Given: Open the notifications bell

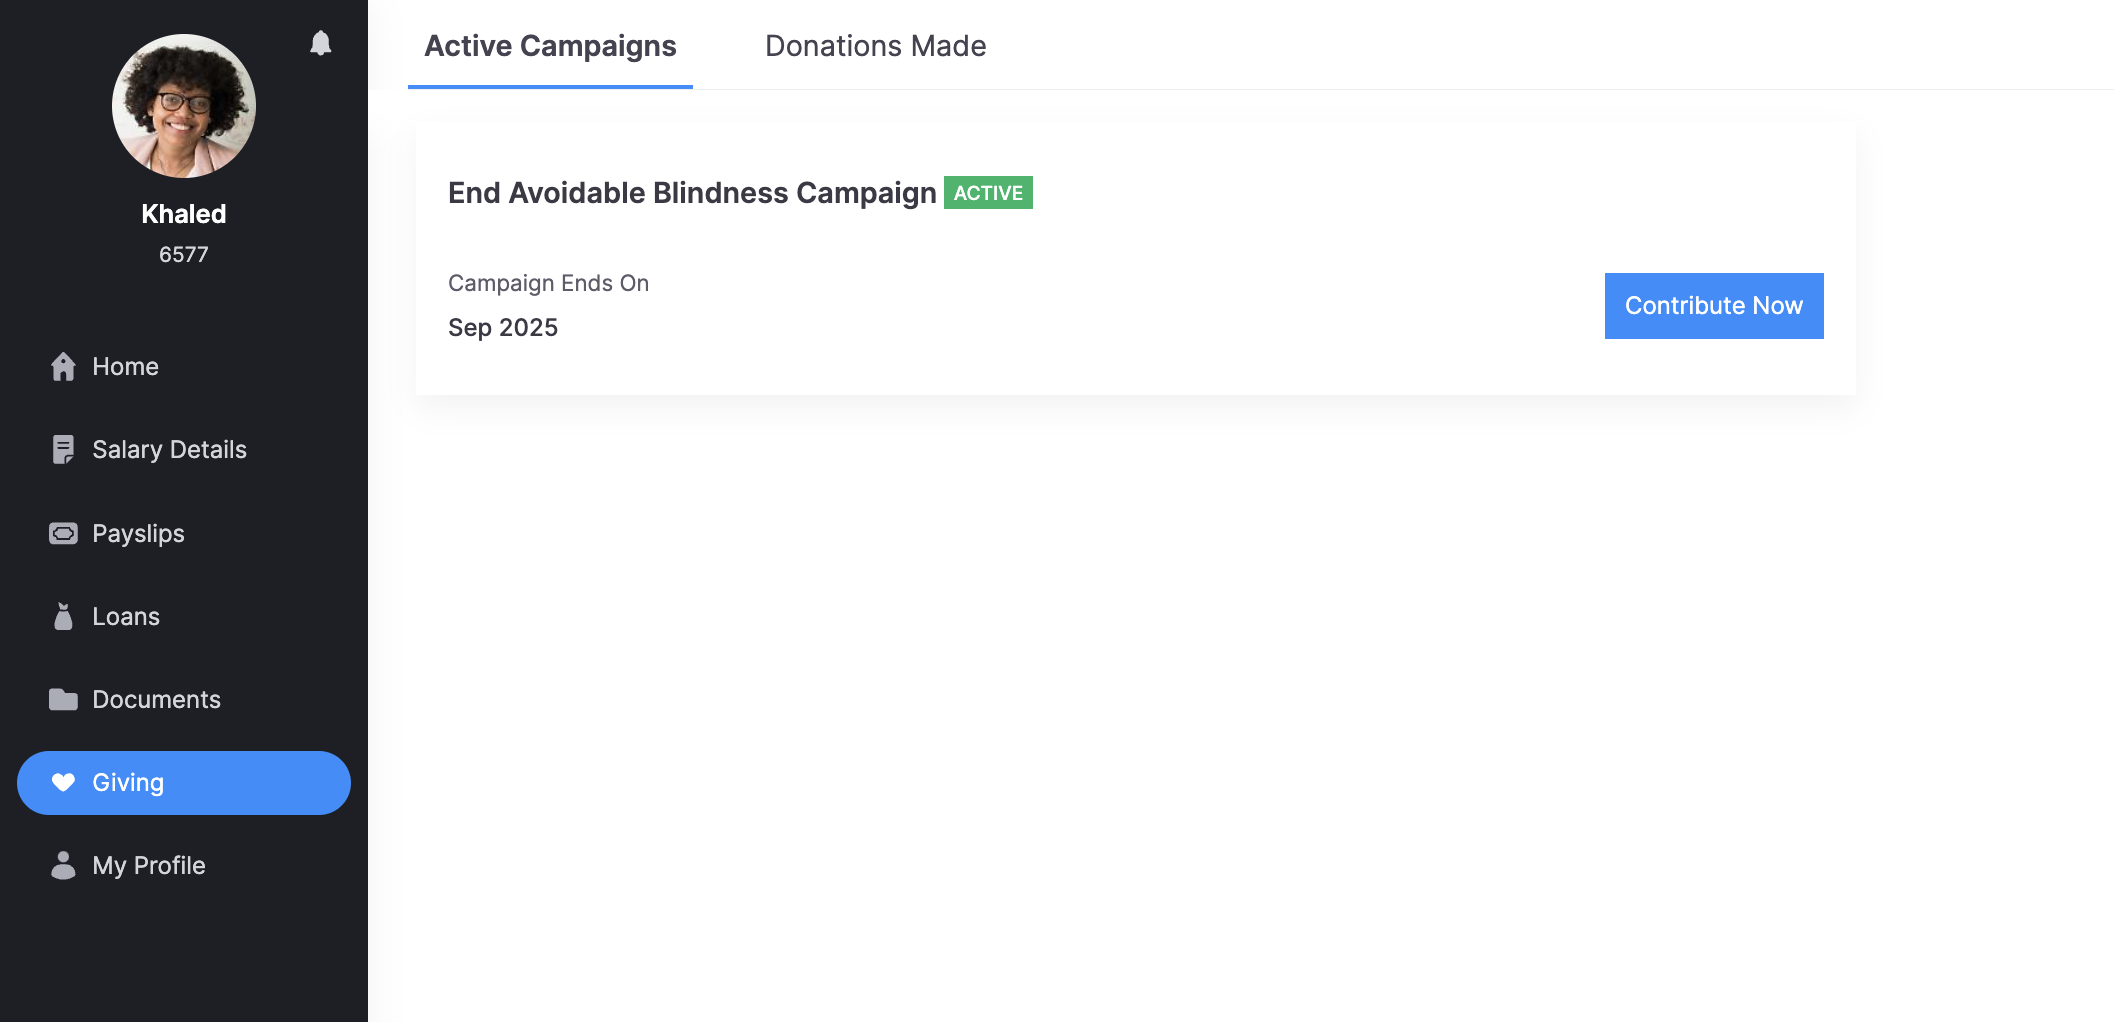Looking at the screenshot, I should coord(320,43).
